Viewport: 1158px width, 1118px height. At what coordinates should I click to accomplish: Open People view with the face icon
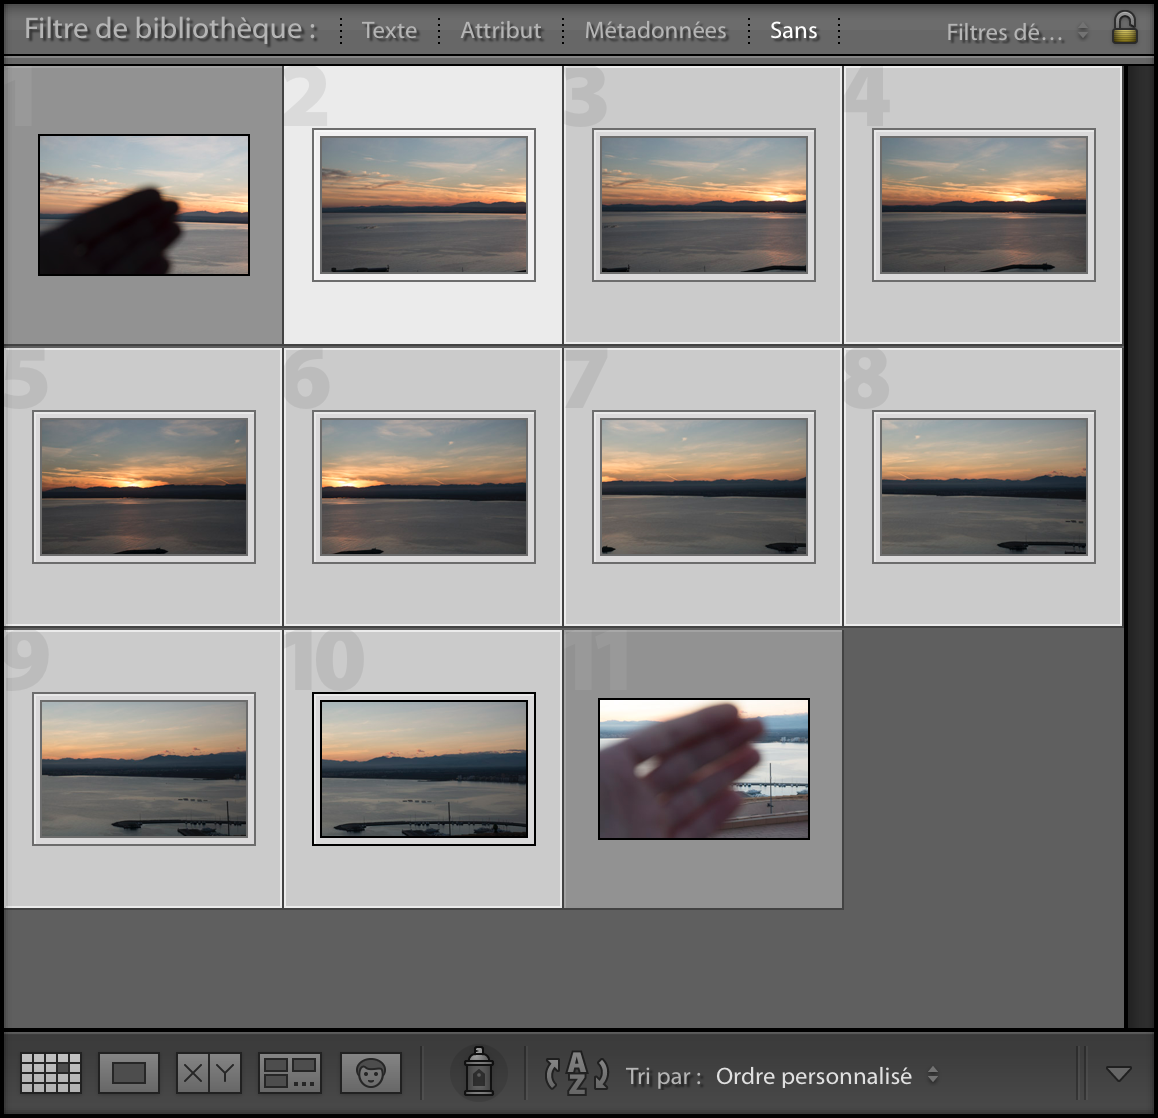[370, 1072]
